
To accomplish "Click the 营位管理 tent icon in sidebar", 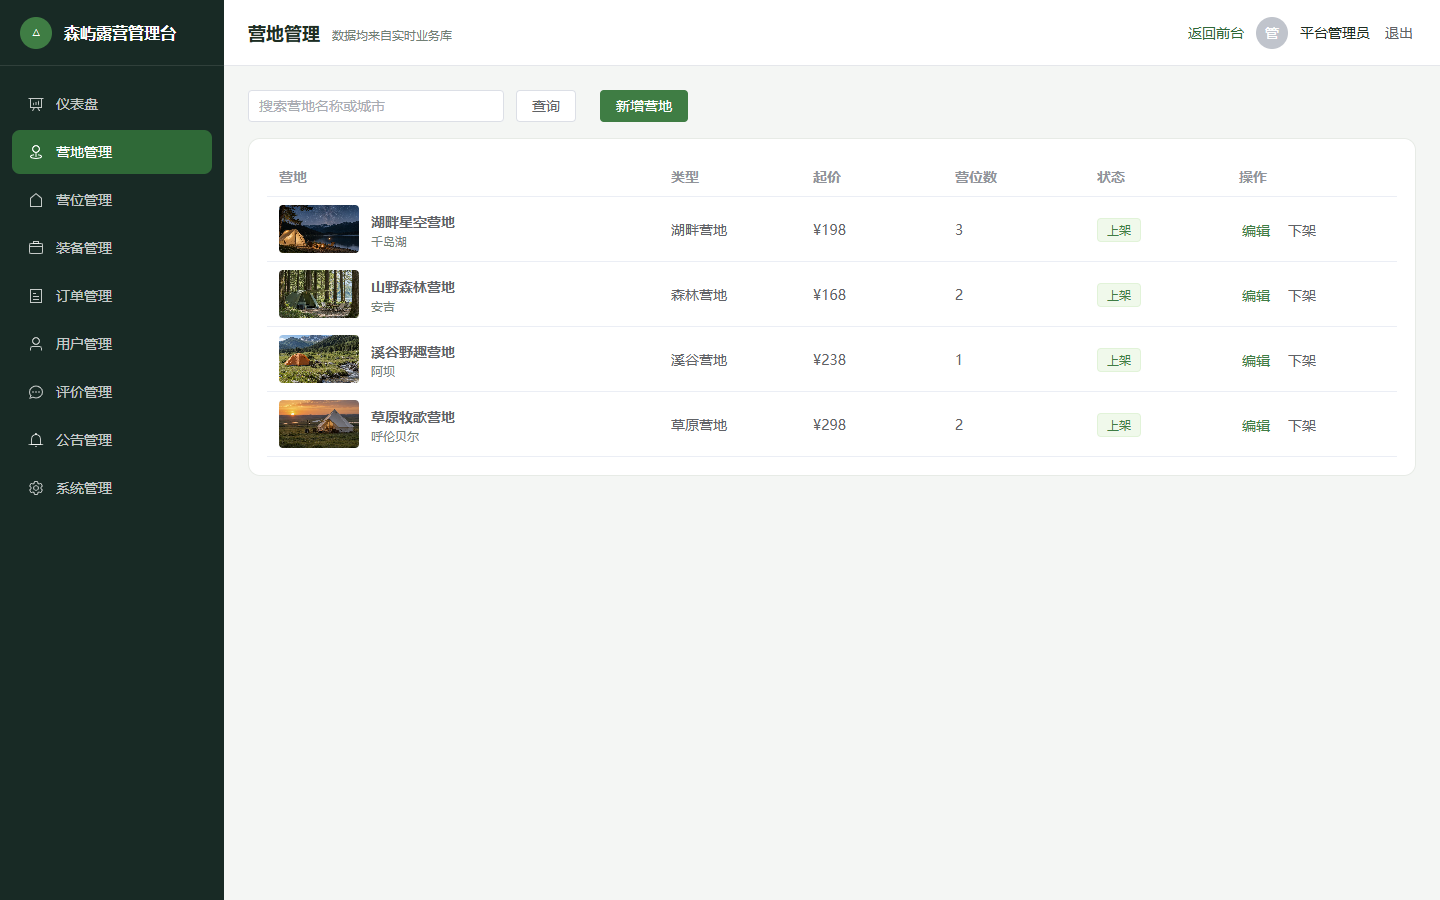I will 36,200.
